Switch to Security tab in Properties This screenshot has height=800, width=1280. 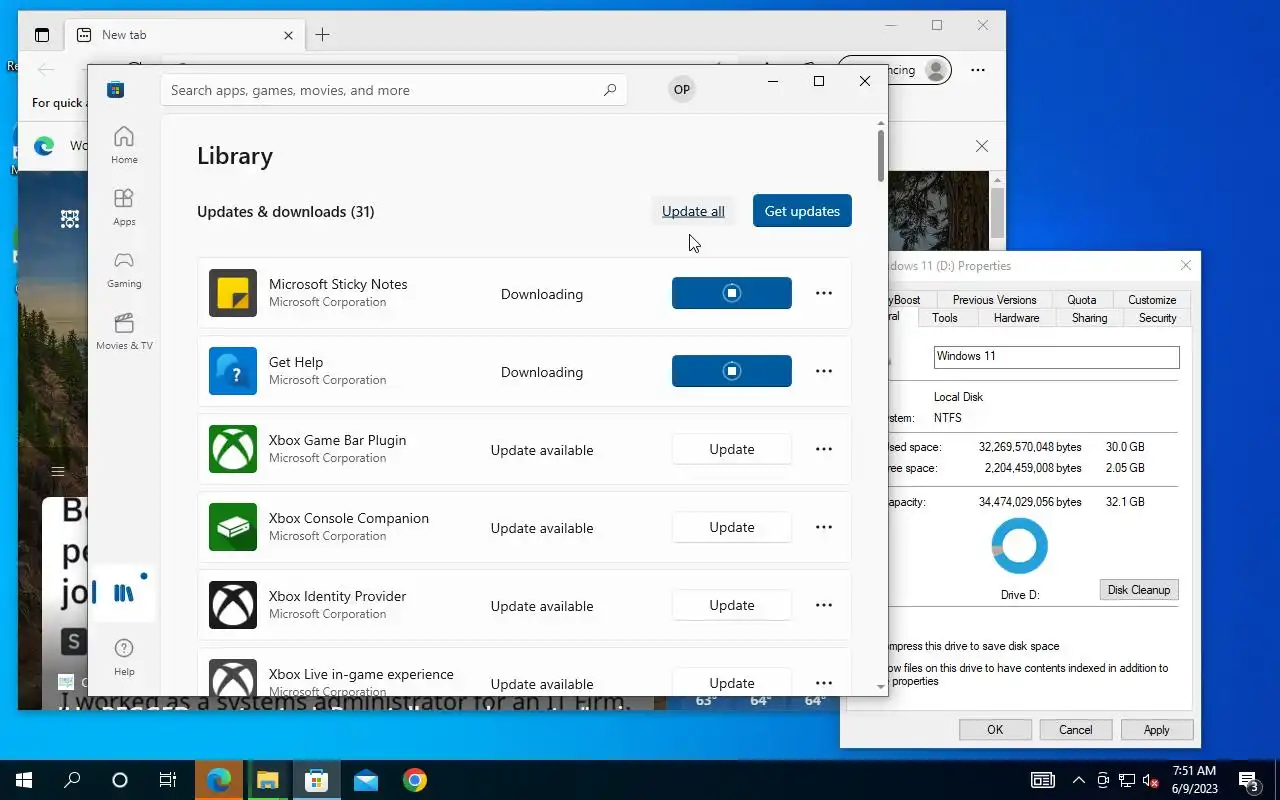pos(1157,318)
